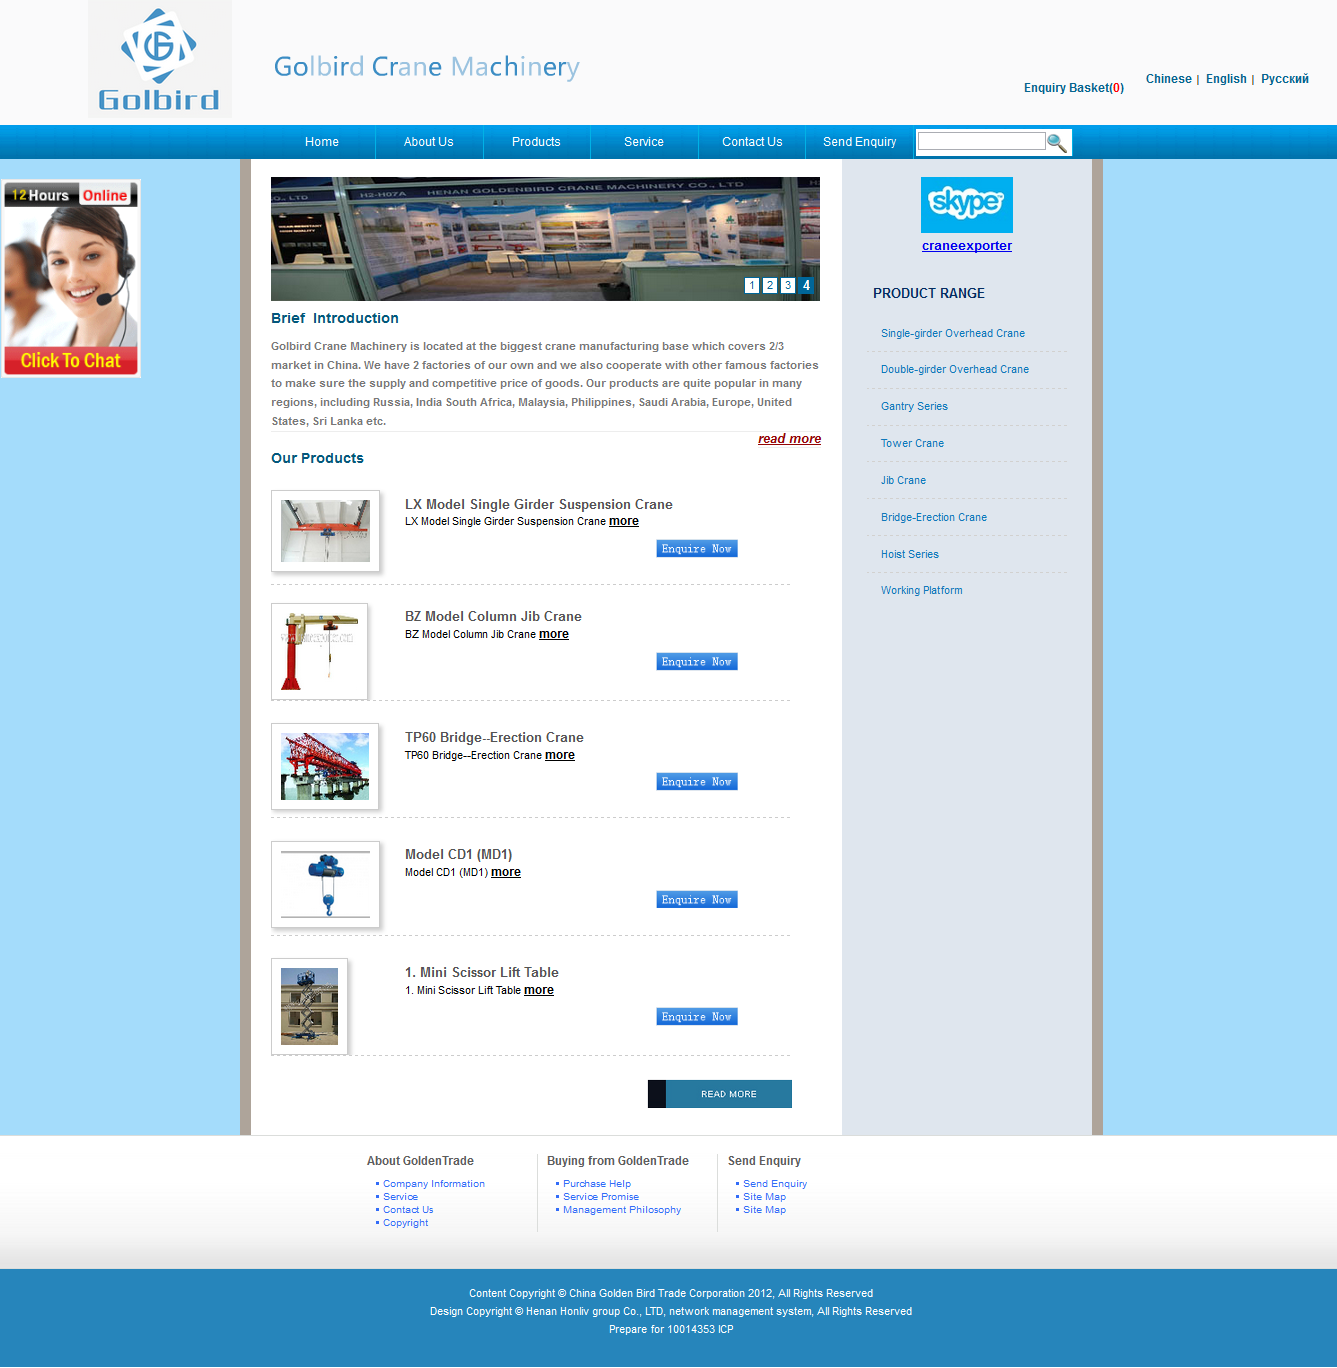Click the Golbird logo
The width and height of the screenshot is (1337, 1368).
pos(159,60)
